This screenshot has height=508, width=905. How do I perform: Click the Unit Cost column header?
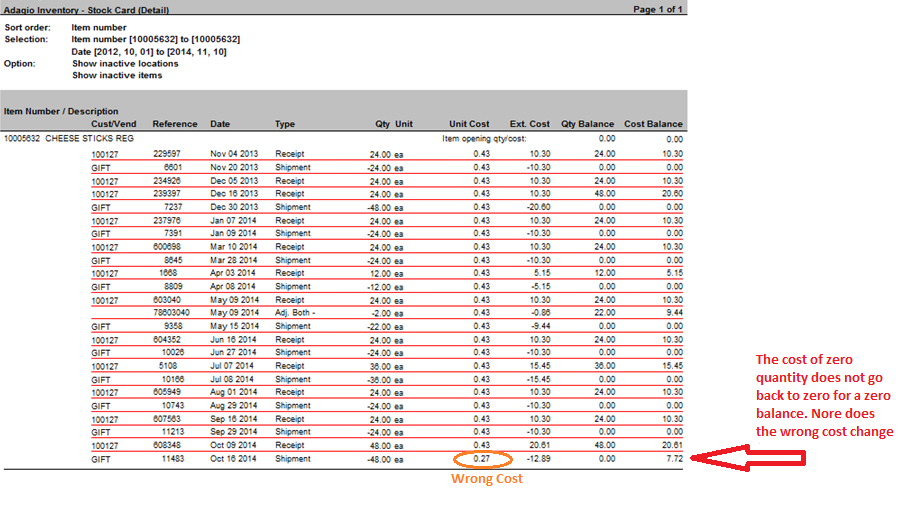(469, 124)
